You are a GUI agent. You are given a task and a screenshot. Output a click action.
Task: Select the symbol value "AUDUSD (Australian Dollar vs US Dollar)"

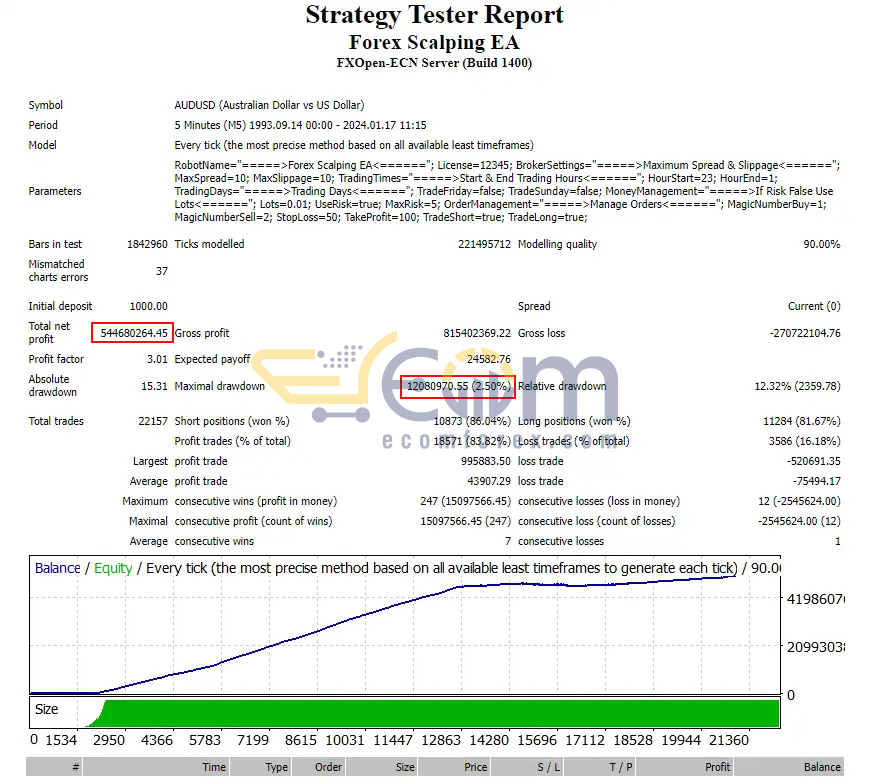coord(269,105)
